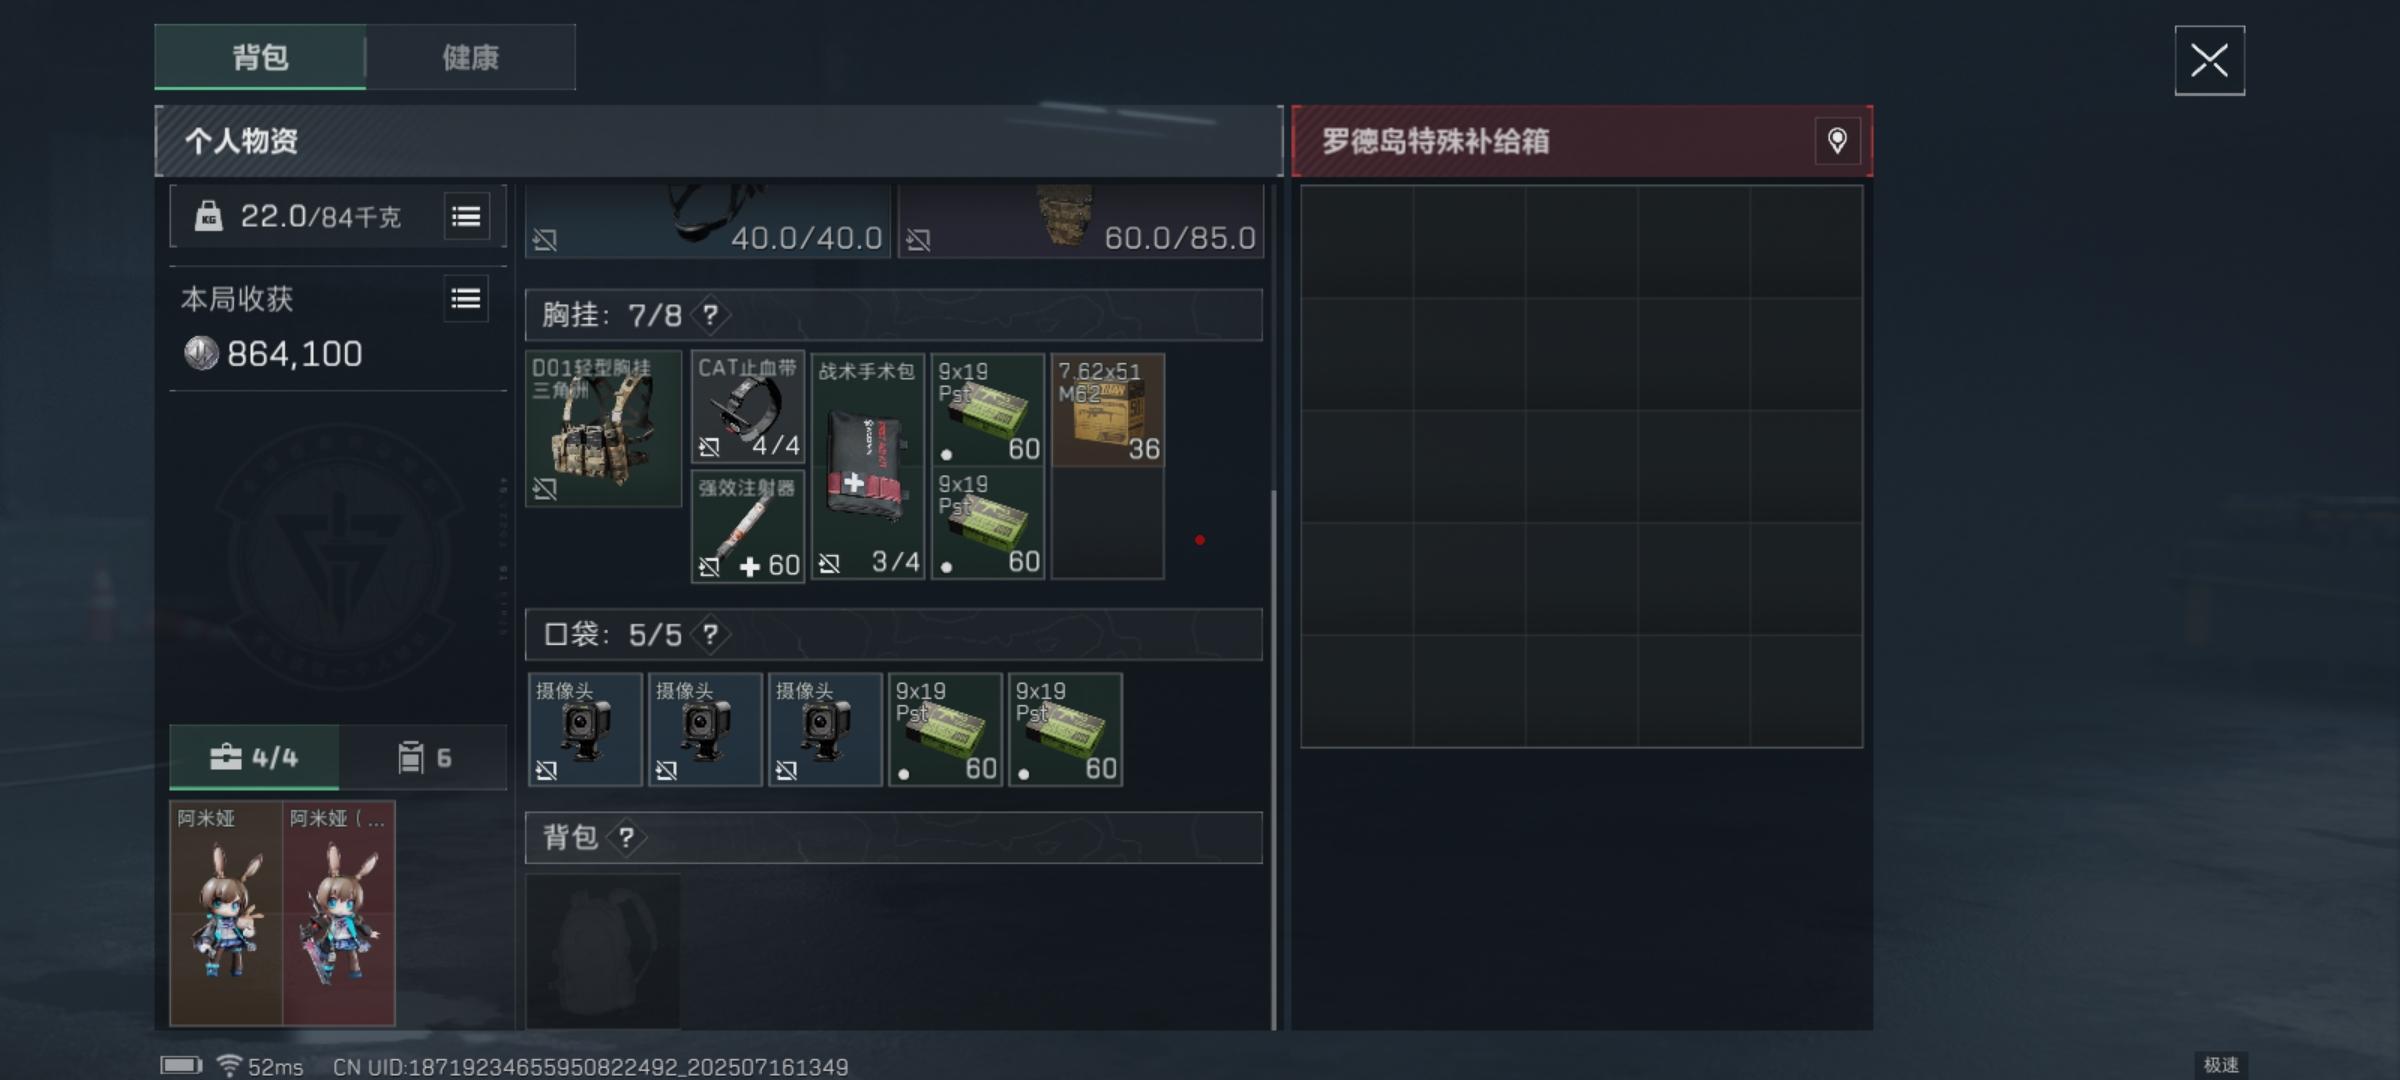The image size is (2400, 1080).
Task: Select the 7.62x51 M62 ammo box
Action: [1108, 410]
